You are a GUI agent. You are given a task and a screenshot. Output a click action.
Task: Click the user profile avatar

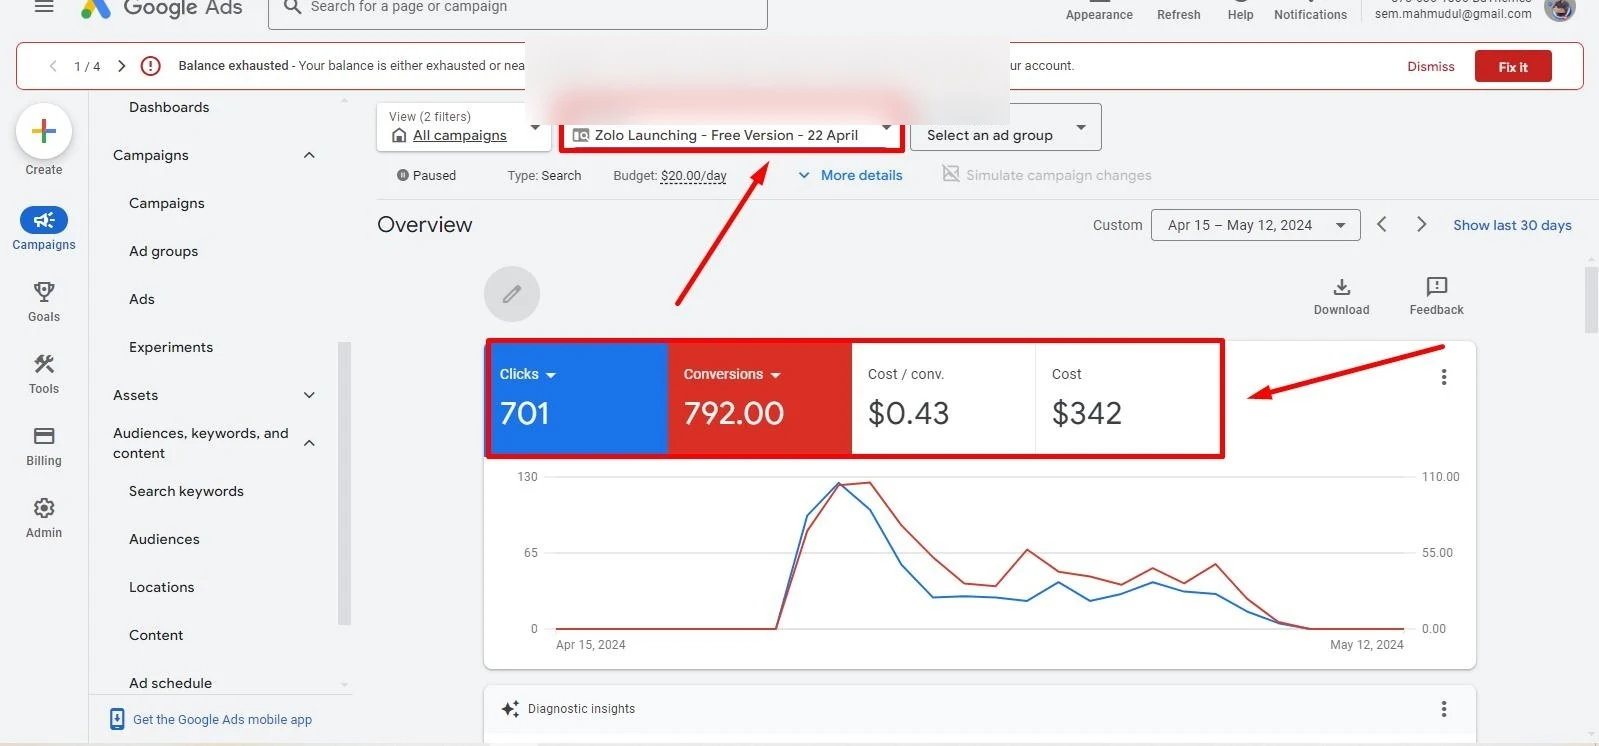pos(1560,9)
